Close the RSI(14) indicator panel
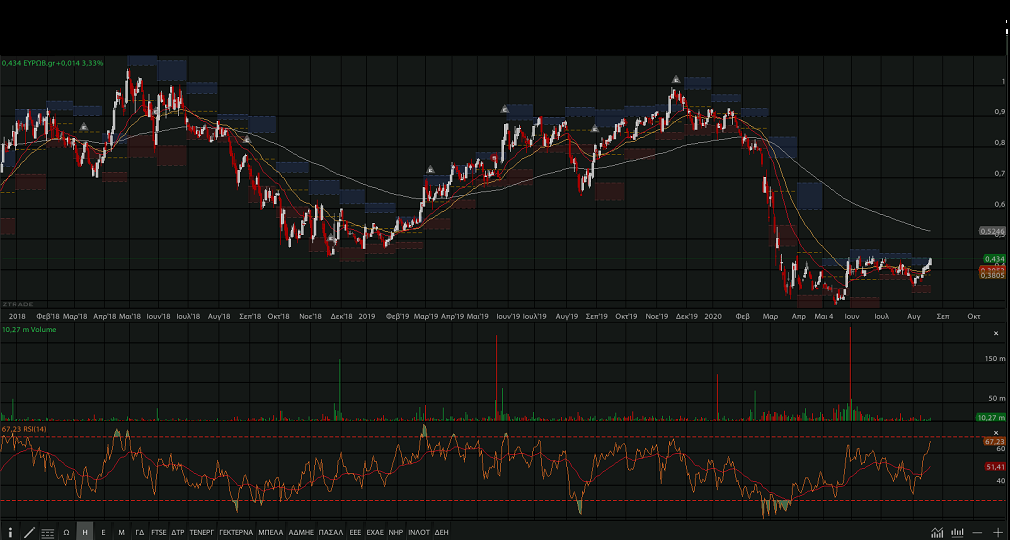The image size is (1010, 540). tap(995, 431)
